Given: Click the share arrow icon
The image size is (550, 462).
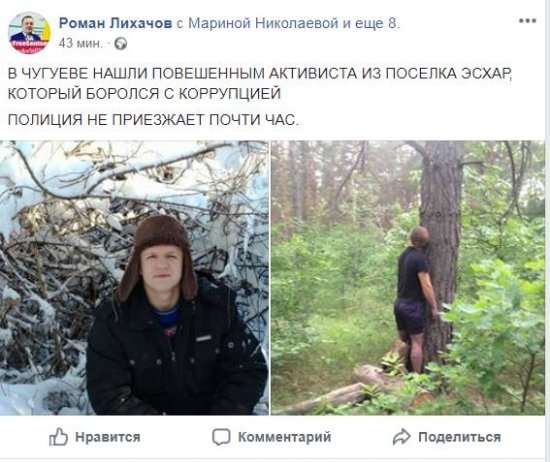Looking at the screenshot, I should click(401, 437).
